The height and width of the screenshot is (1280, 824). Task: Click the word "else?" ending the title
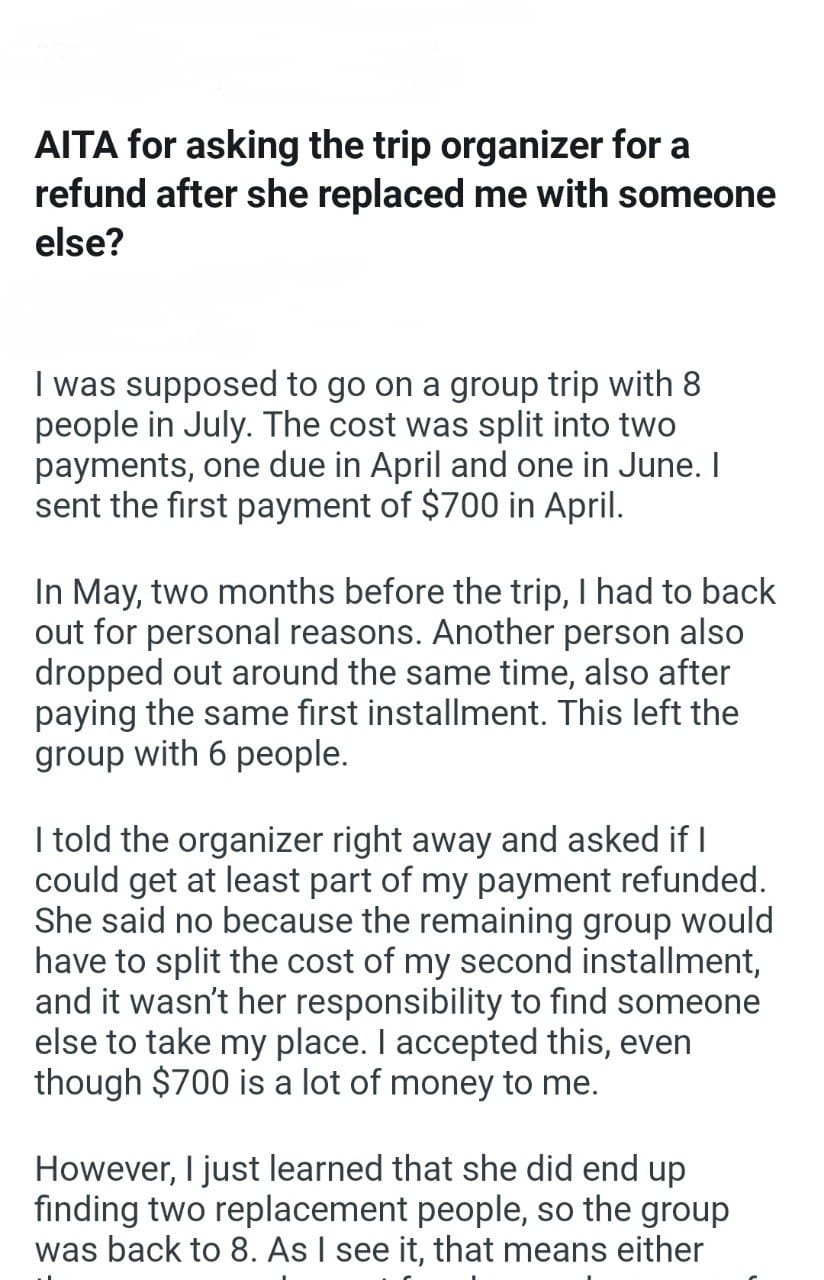pos(79,243)
